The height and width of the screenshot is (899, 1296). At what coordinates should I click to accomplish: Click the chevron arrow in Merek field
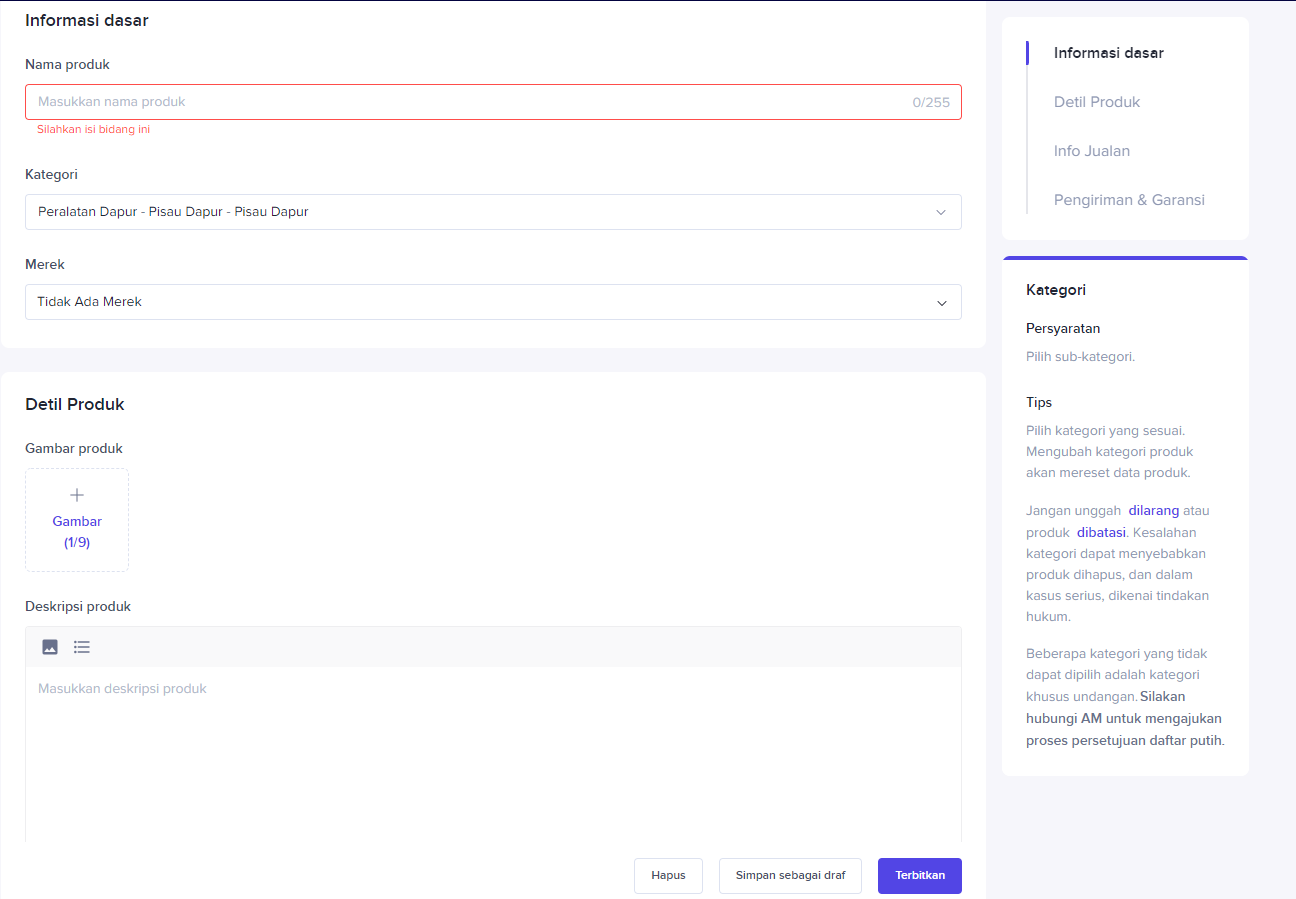point(940,302)
